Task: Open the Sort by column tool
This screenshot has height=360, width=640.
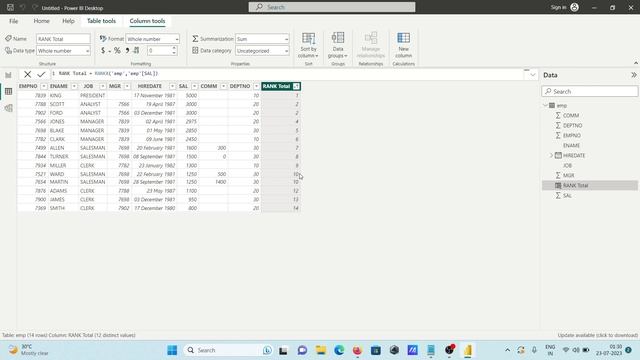Action: coord(308,45)
